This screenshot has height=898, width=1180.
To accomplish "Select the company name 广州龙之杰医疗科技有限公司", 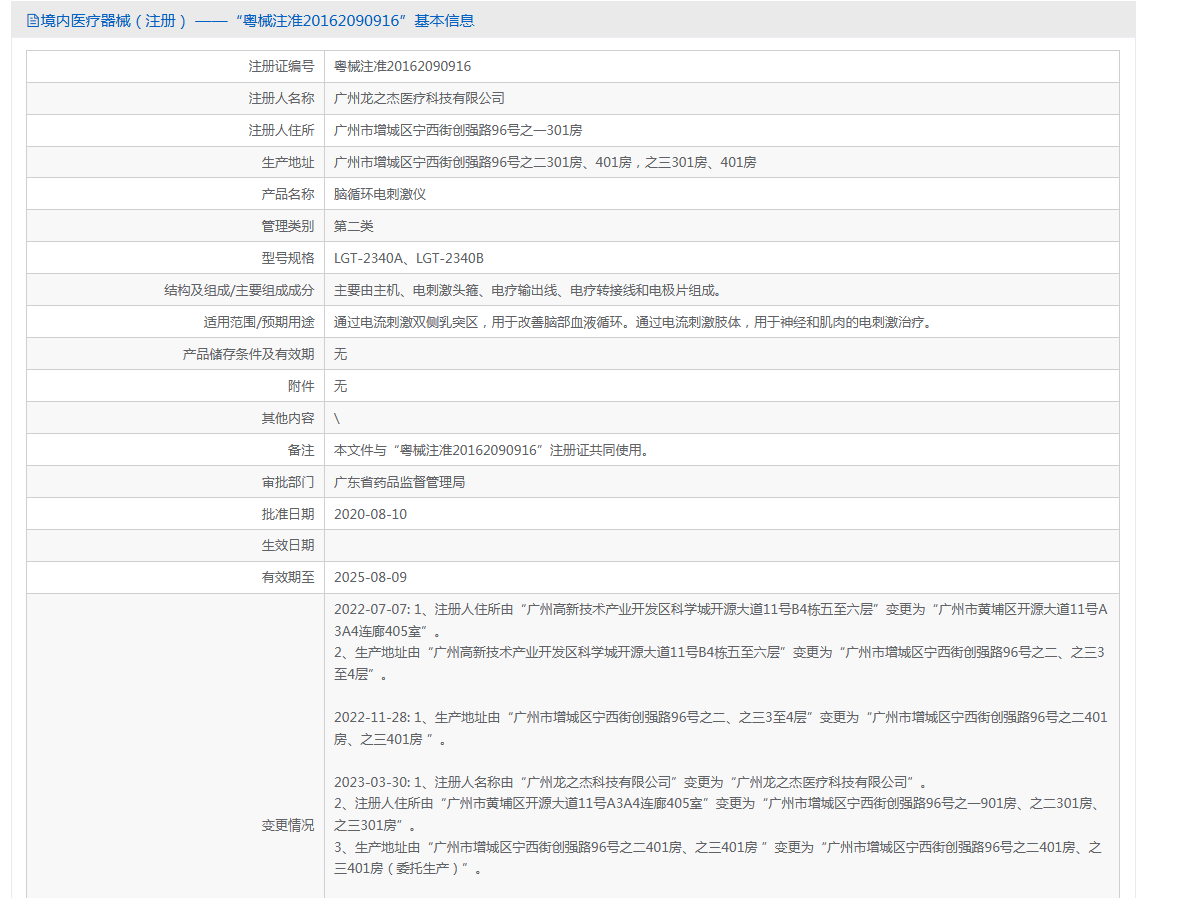I will [419, 99].
